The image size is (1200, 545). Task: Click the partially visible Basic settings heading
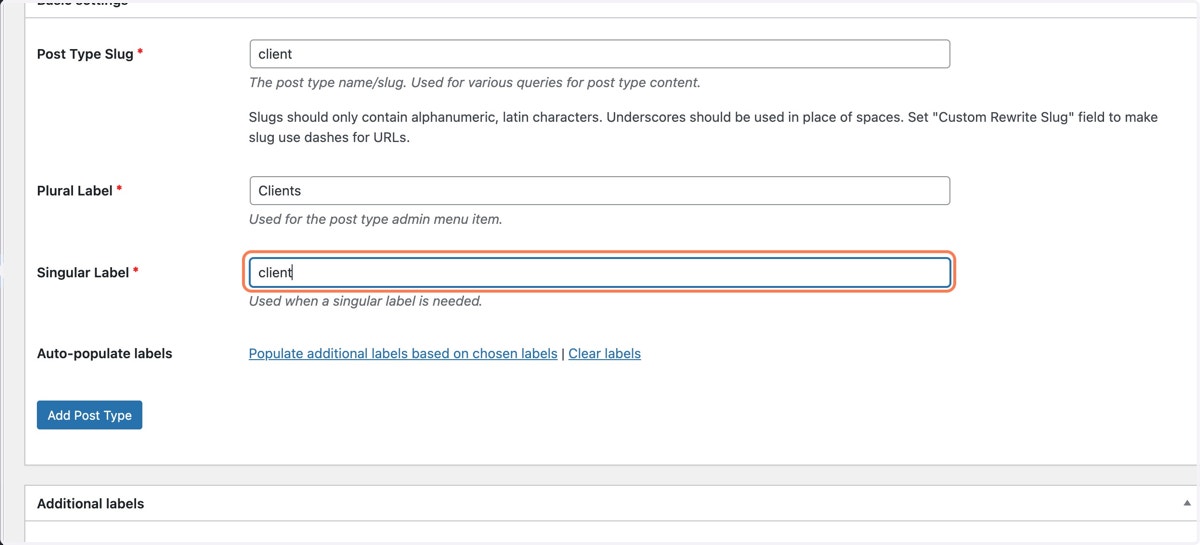click(82, 3)
